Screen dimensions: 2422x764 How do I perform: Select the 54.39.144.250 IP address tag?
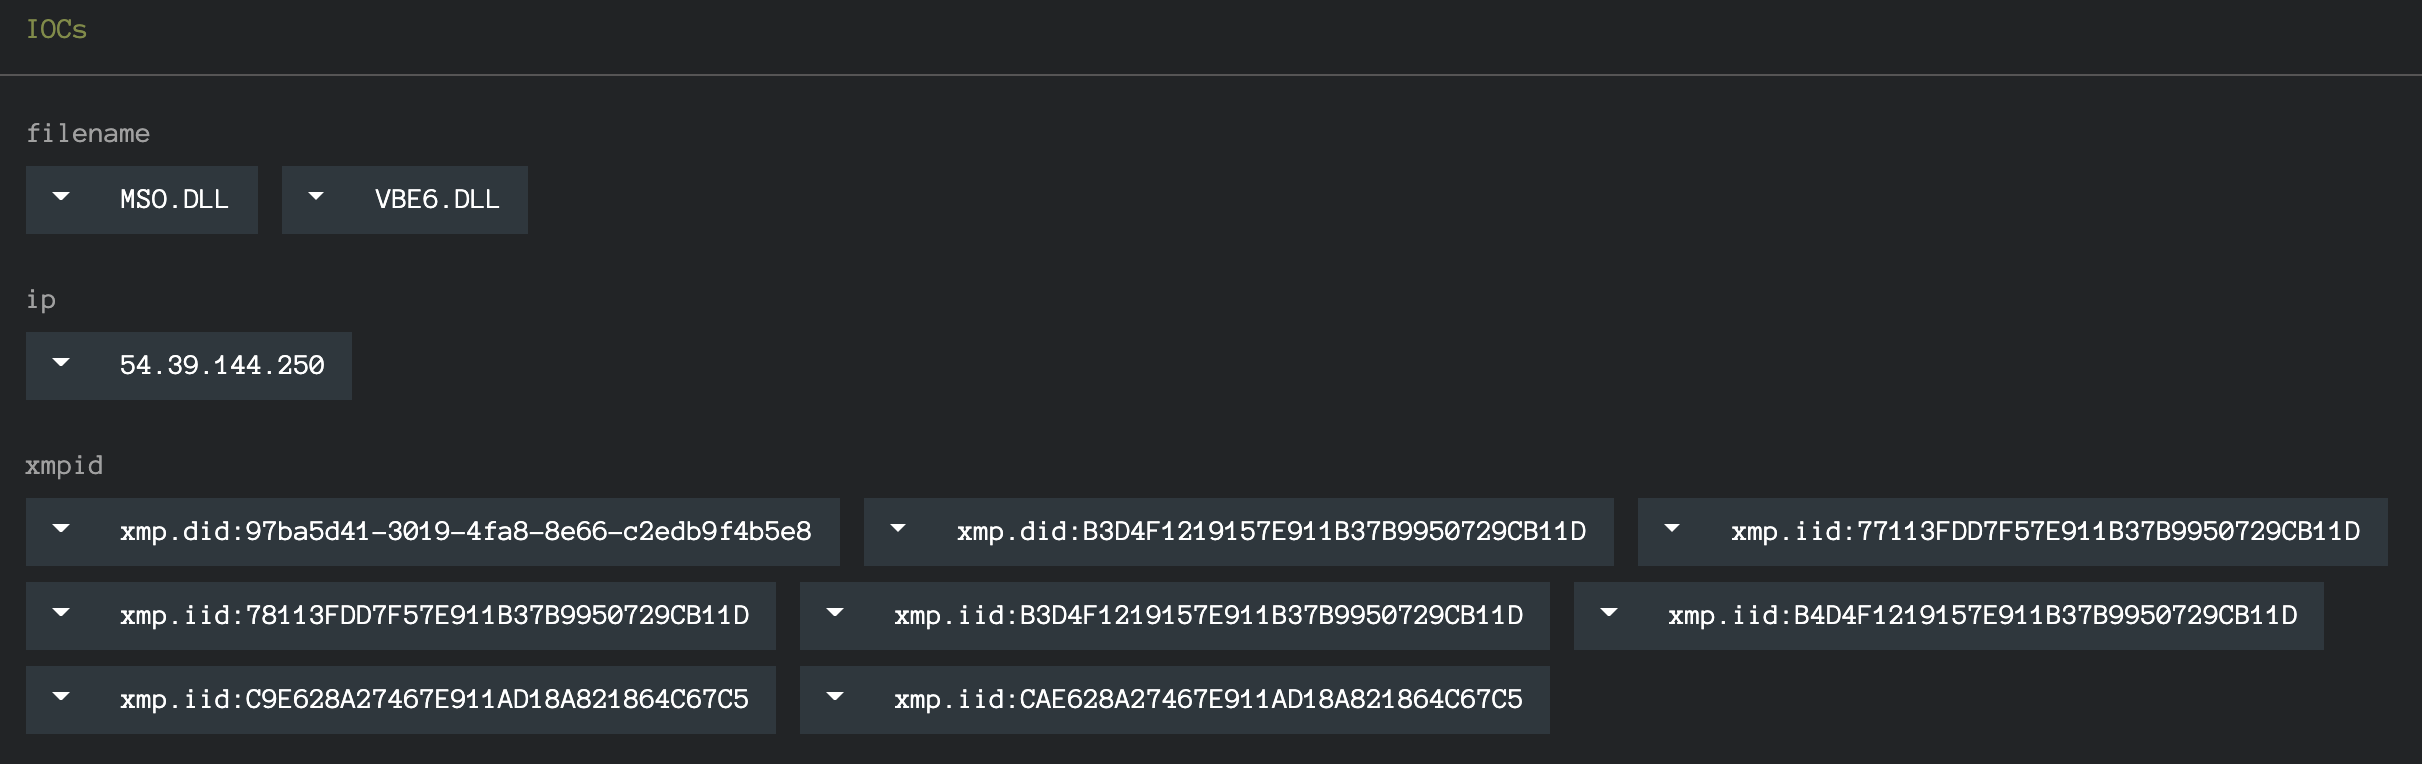[x=222, y=366]
